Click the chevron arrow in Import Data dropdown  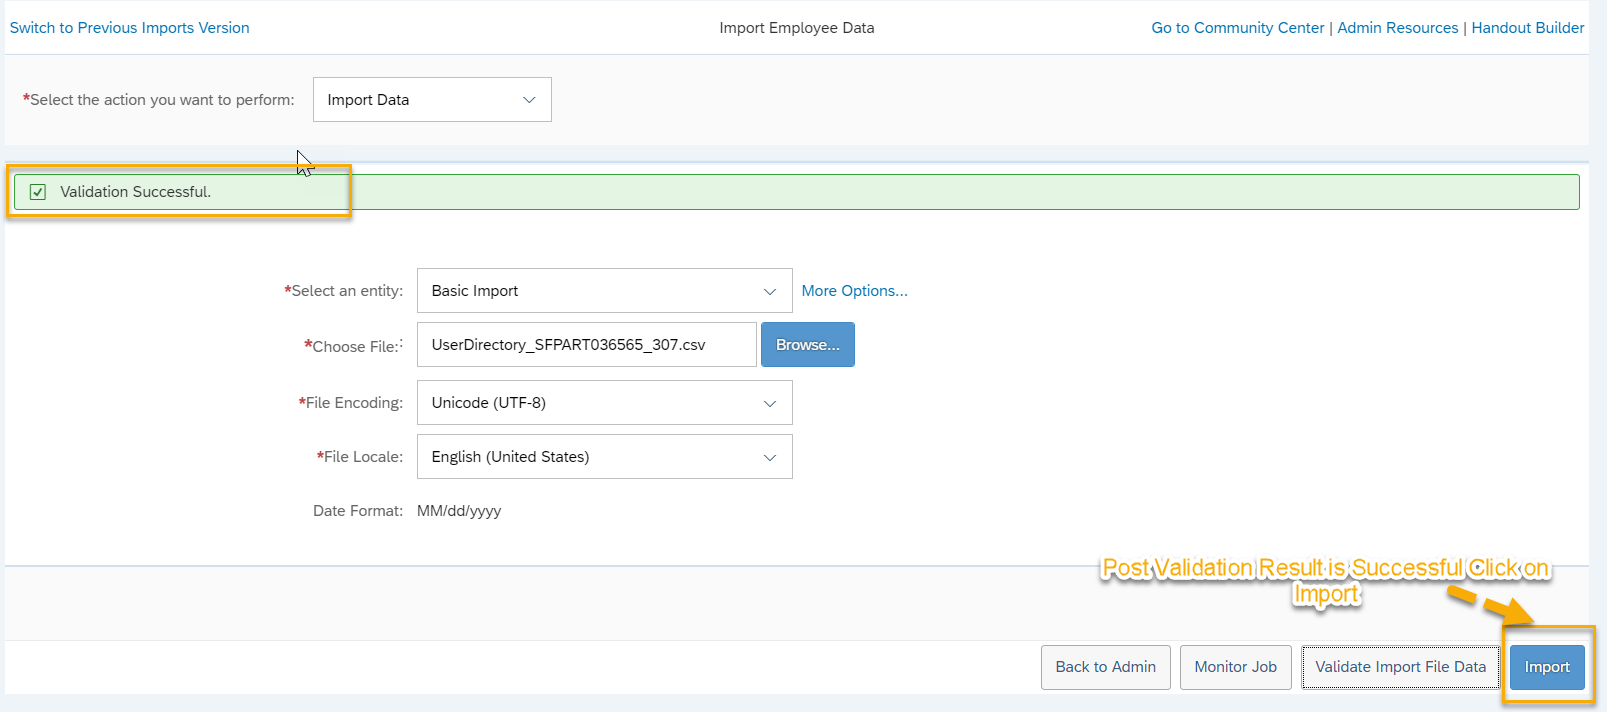tap(529, 100)
